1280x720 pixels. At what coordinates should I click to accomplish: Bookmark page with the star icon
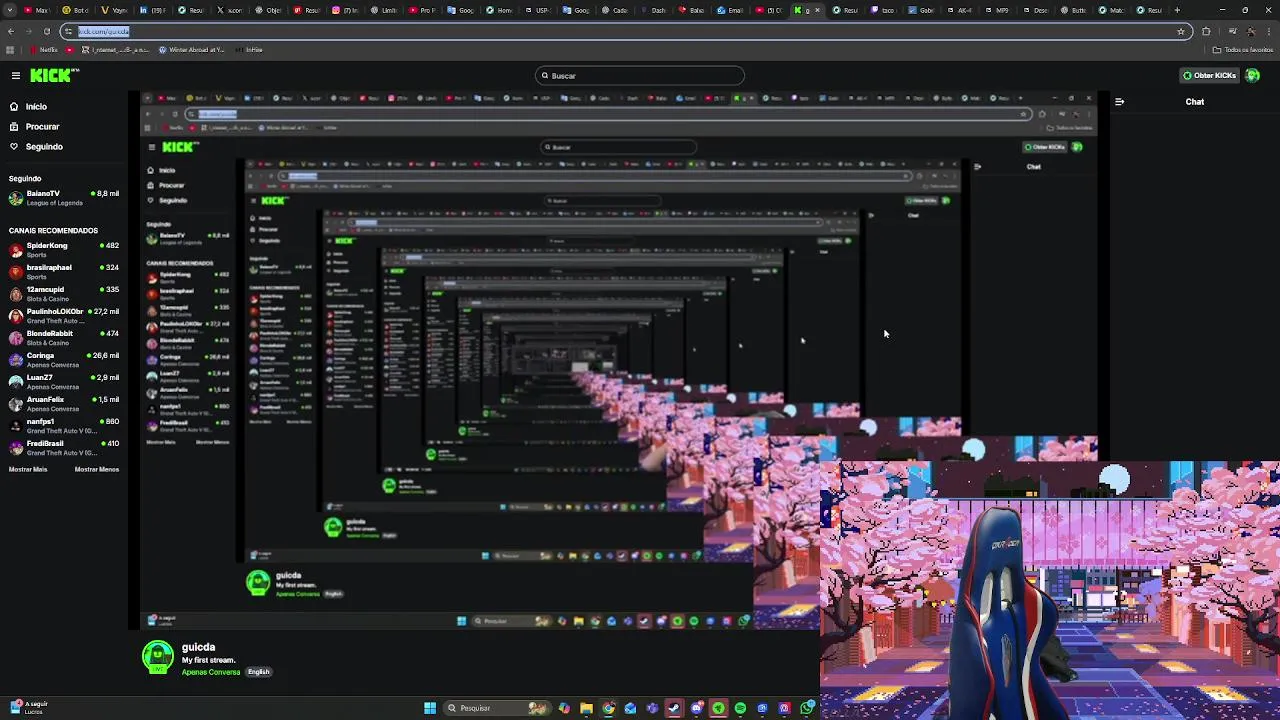coord(1181,31)
